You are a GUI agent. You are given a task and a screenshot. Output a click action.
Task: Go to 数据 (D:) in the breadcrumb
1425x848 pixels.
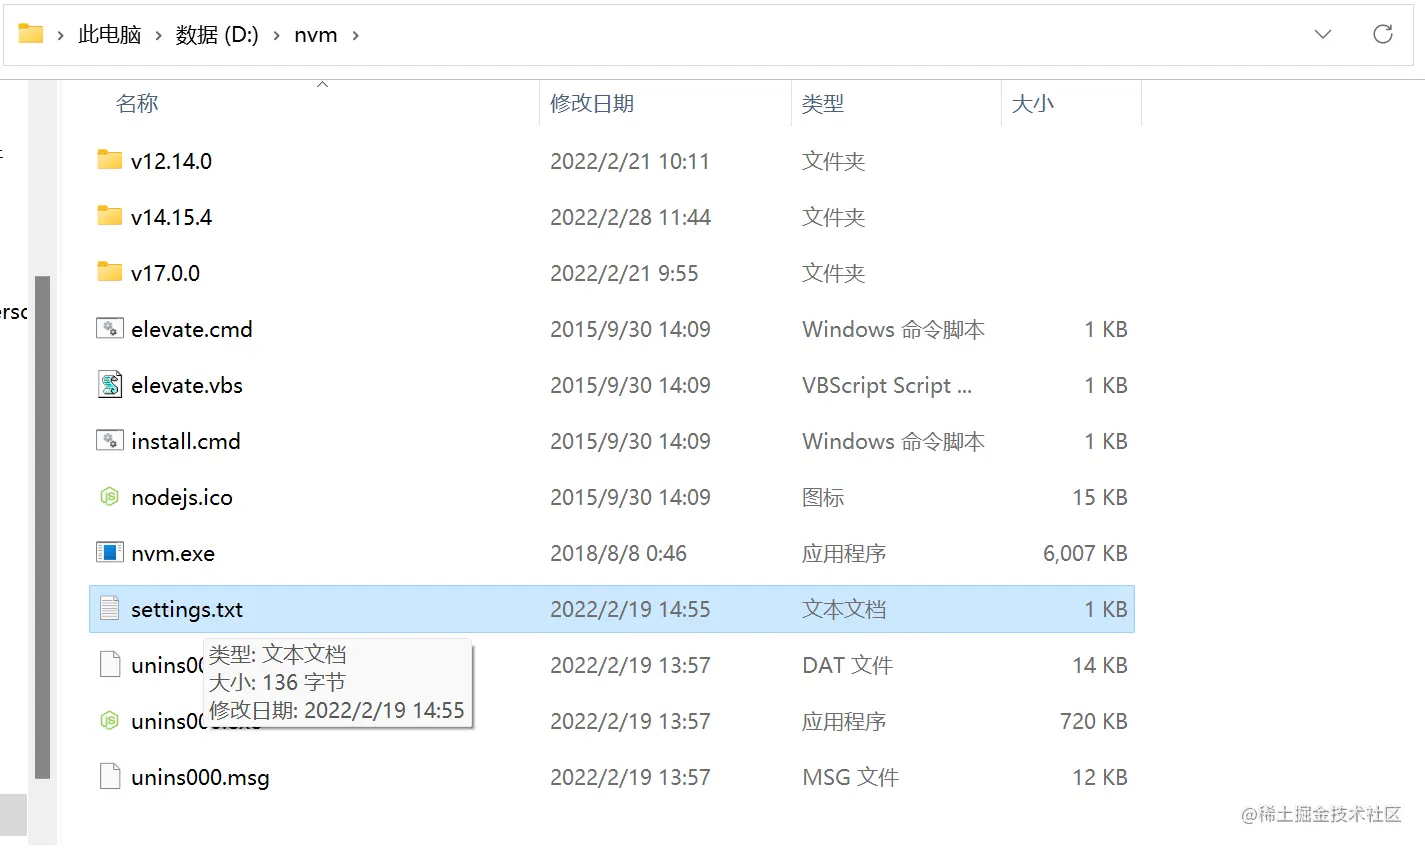(x=217, y=34)
